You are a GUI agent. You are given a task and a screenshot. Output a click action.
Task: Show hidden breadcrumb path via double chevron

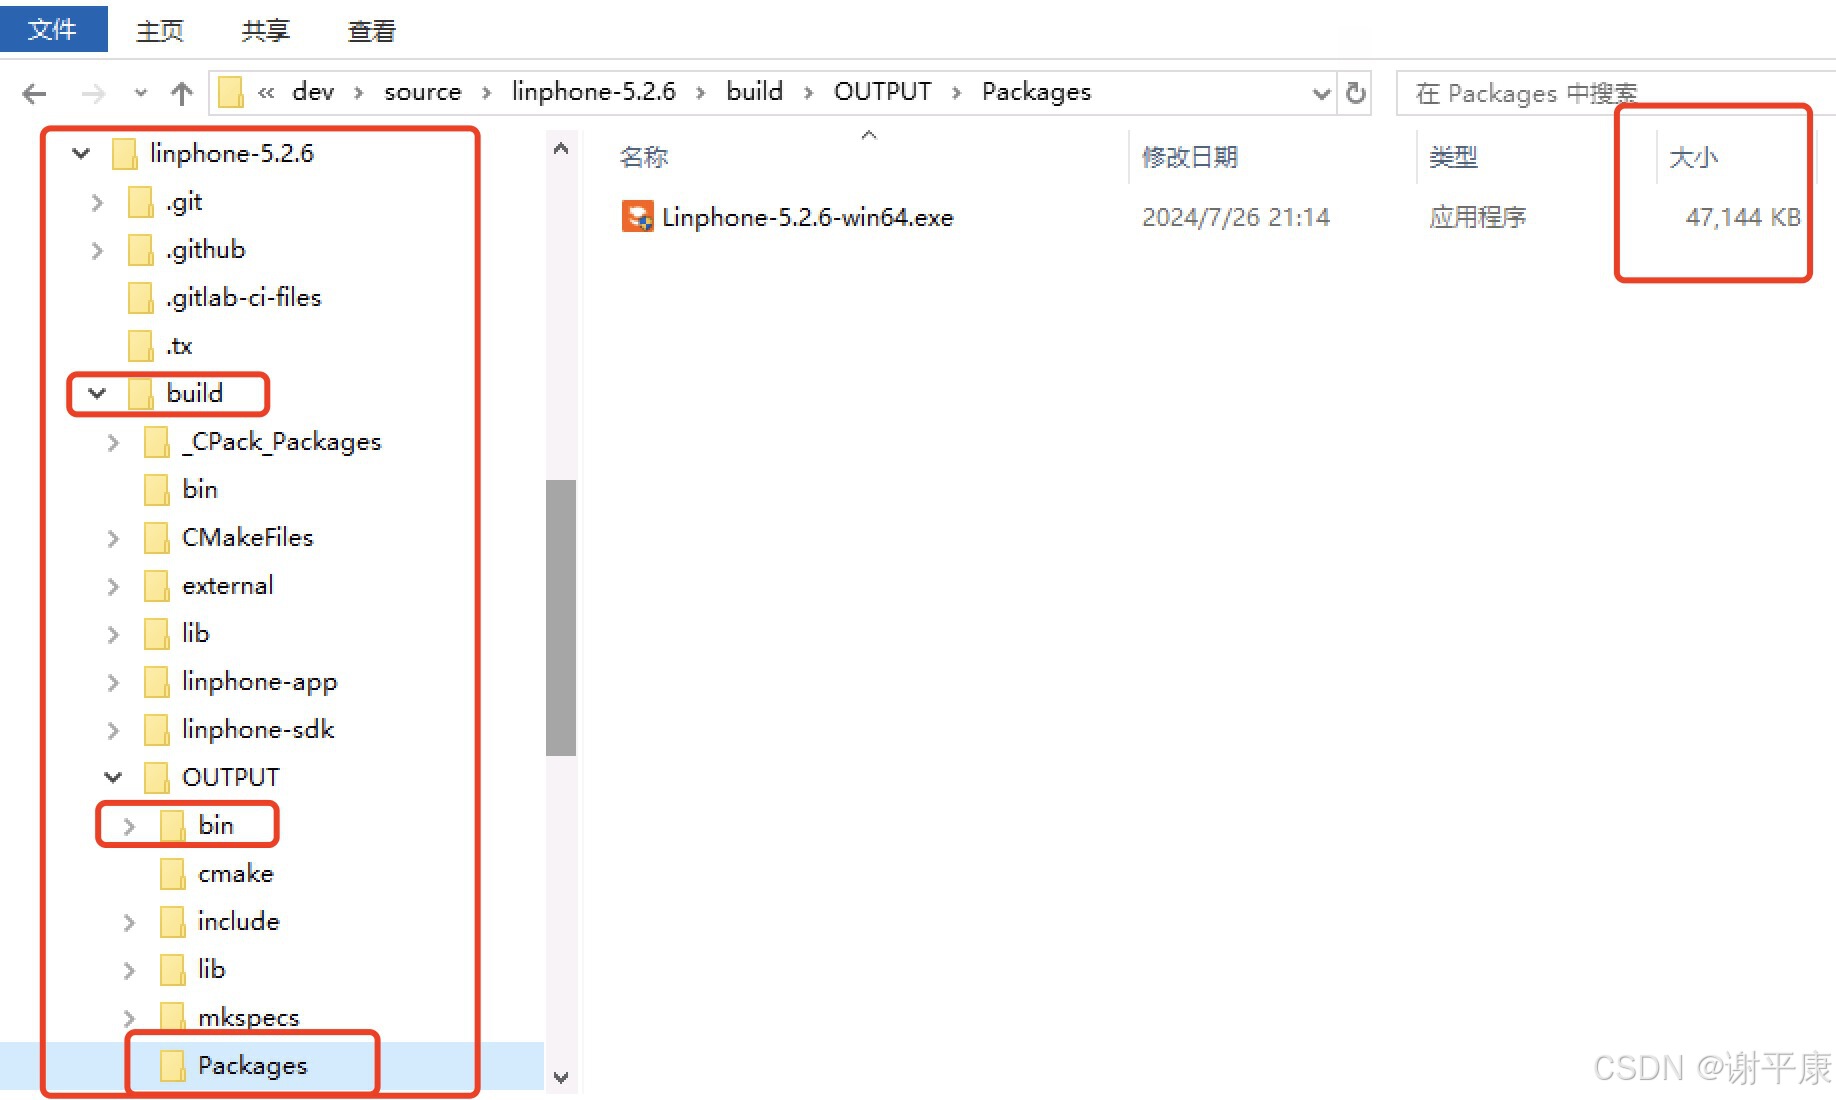[x=266, y=93]
